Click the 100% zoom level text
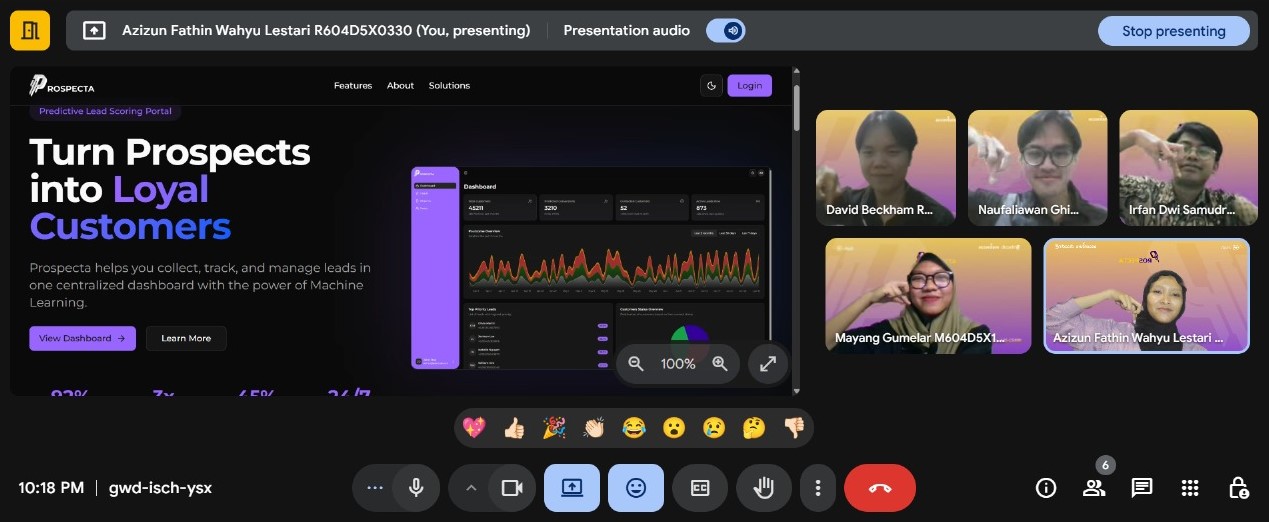The height and width of the screenshot is (522, 1269). [678, 364]
